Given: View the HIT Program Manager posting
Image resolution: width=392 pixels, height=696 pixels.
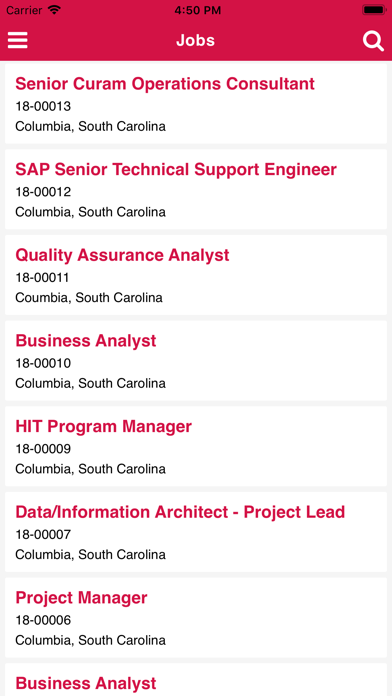Looking at the screenshot, I should click(x=196, y=446).
